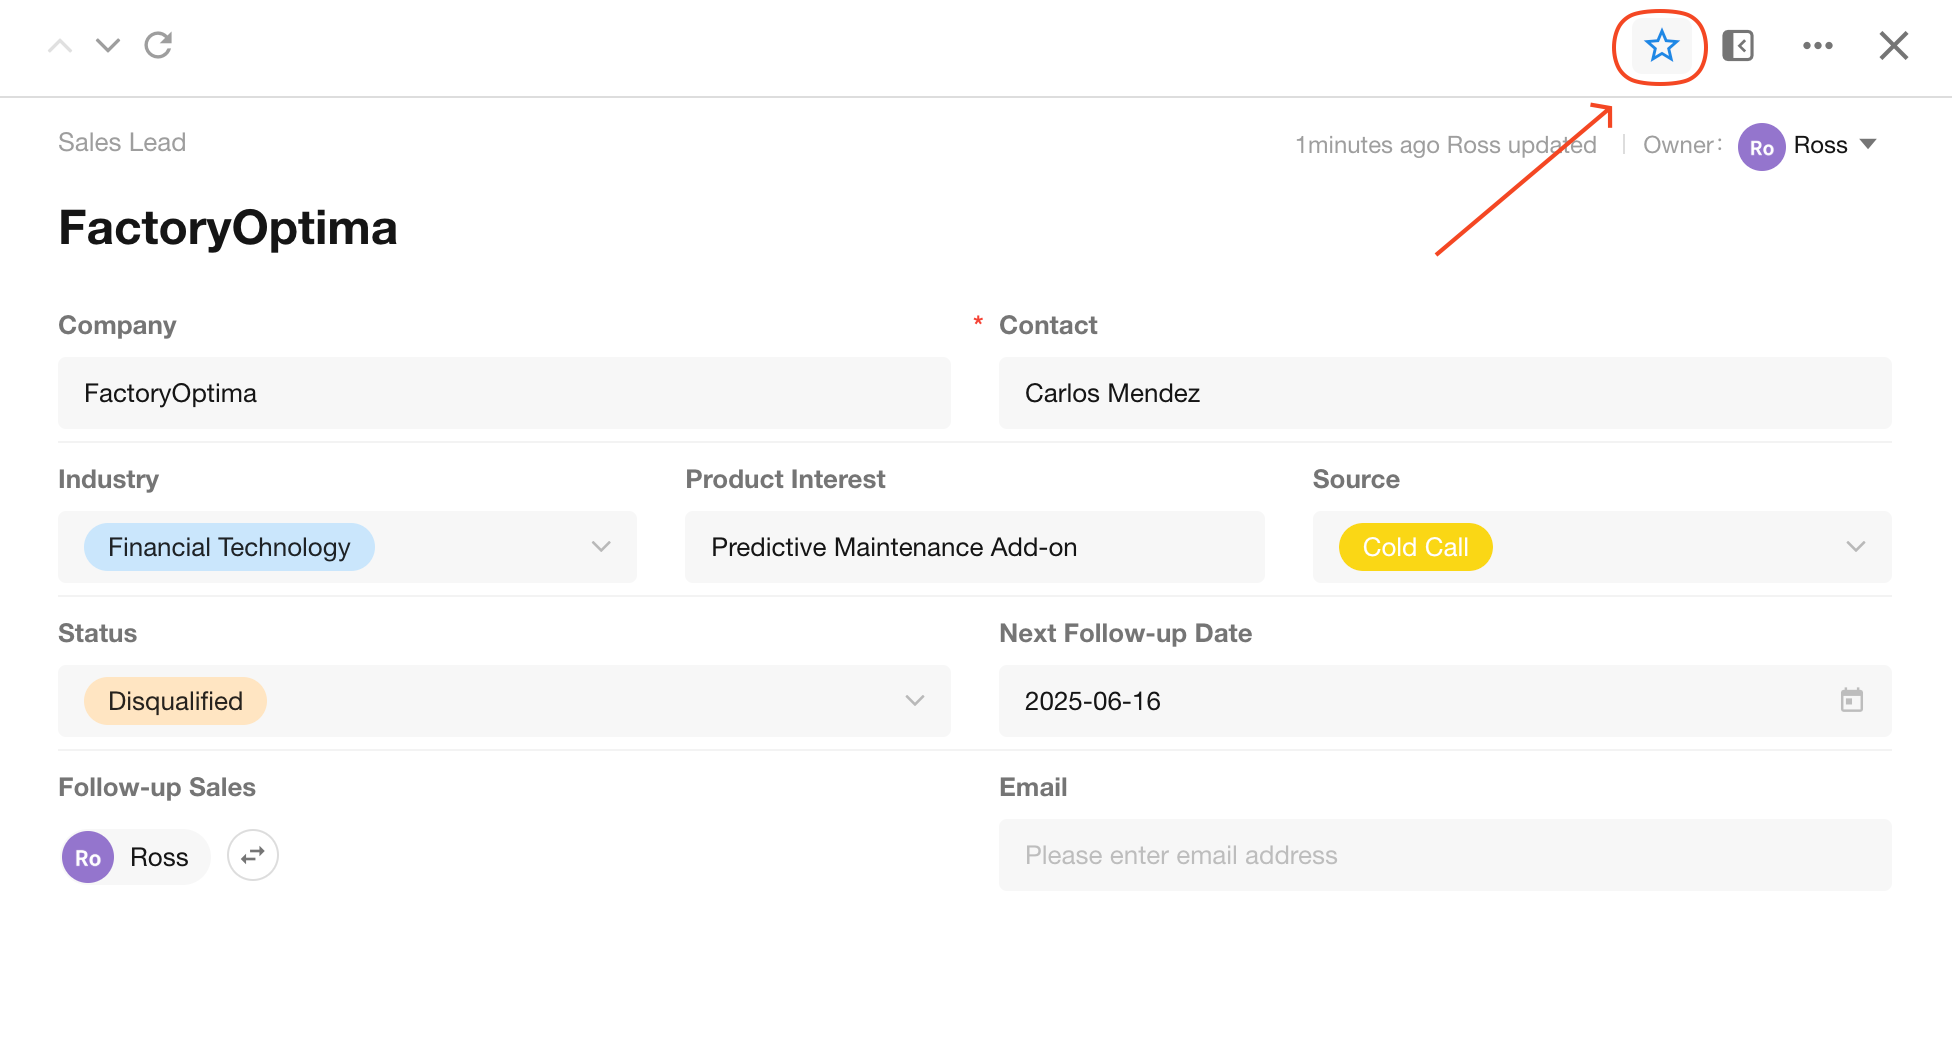The height and width of the screenshot is (1044, 1952).
Task: Refresh the record with reload icon
Action: (x=158, y=46)
